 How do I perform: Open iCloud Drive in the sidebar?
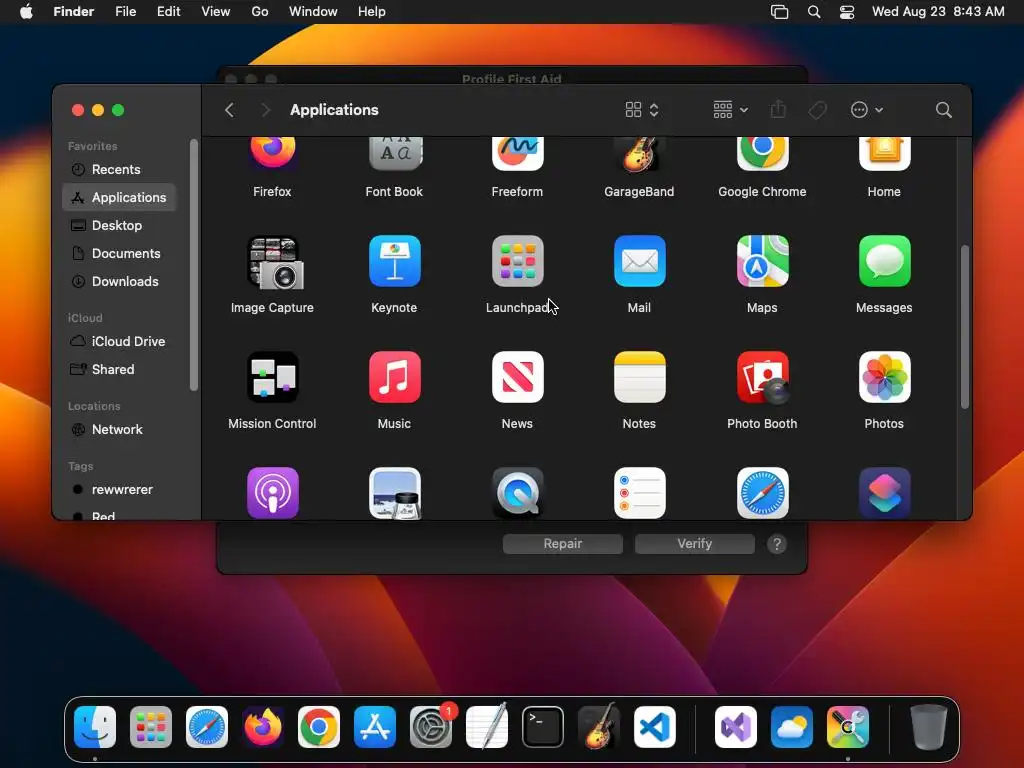(x=119, y=342)
